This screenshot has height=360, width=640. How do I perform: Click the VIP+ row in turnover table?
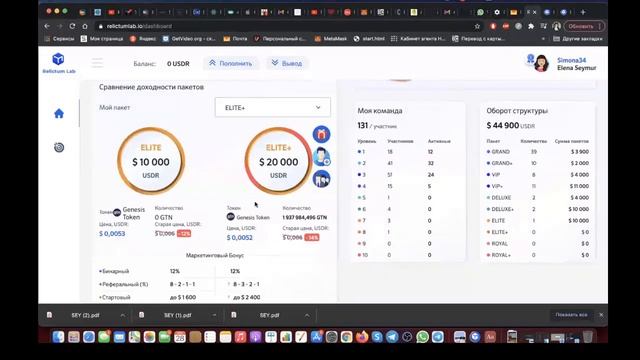(x=537, y=186)
